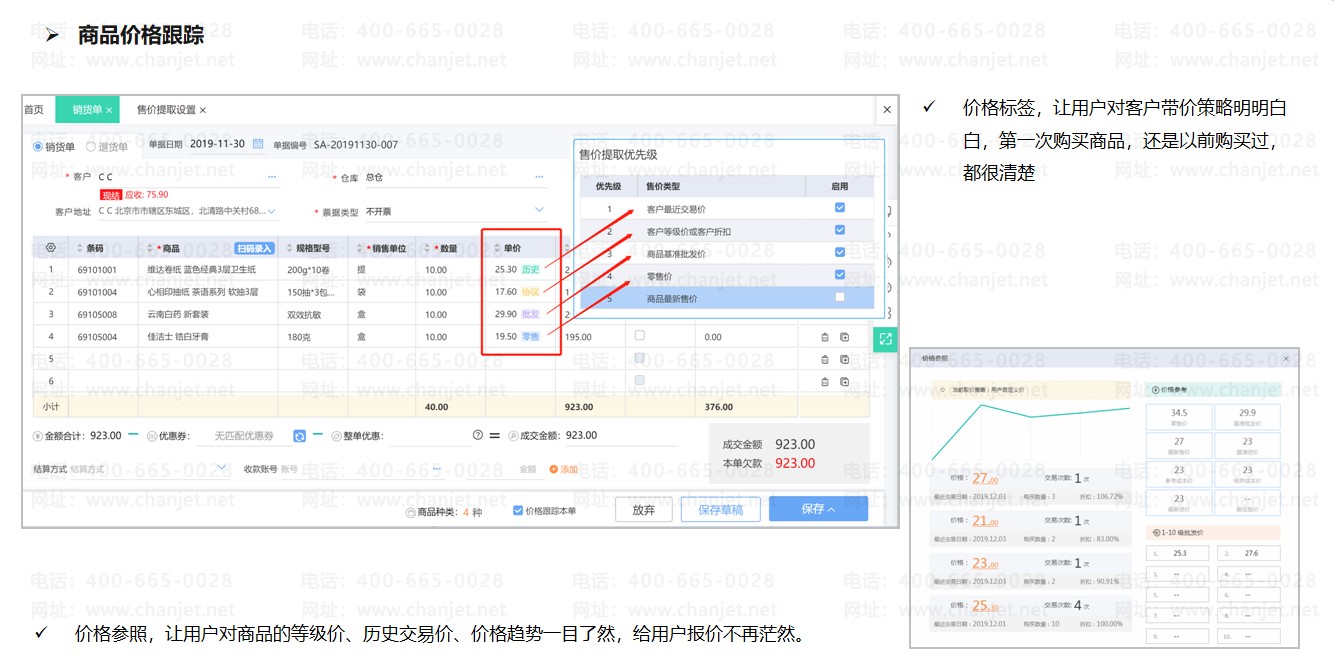Open the 票据类型 dropdown

540,210
